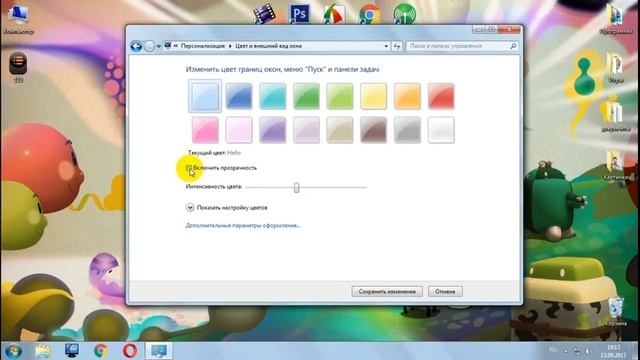Select the beige color swatch
Image resolution: width=640 pixels, height=360 pixels.
[x=340, y=130]
